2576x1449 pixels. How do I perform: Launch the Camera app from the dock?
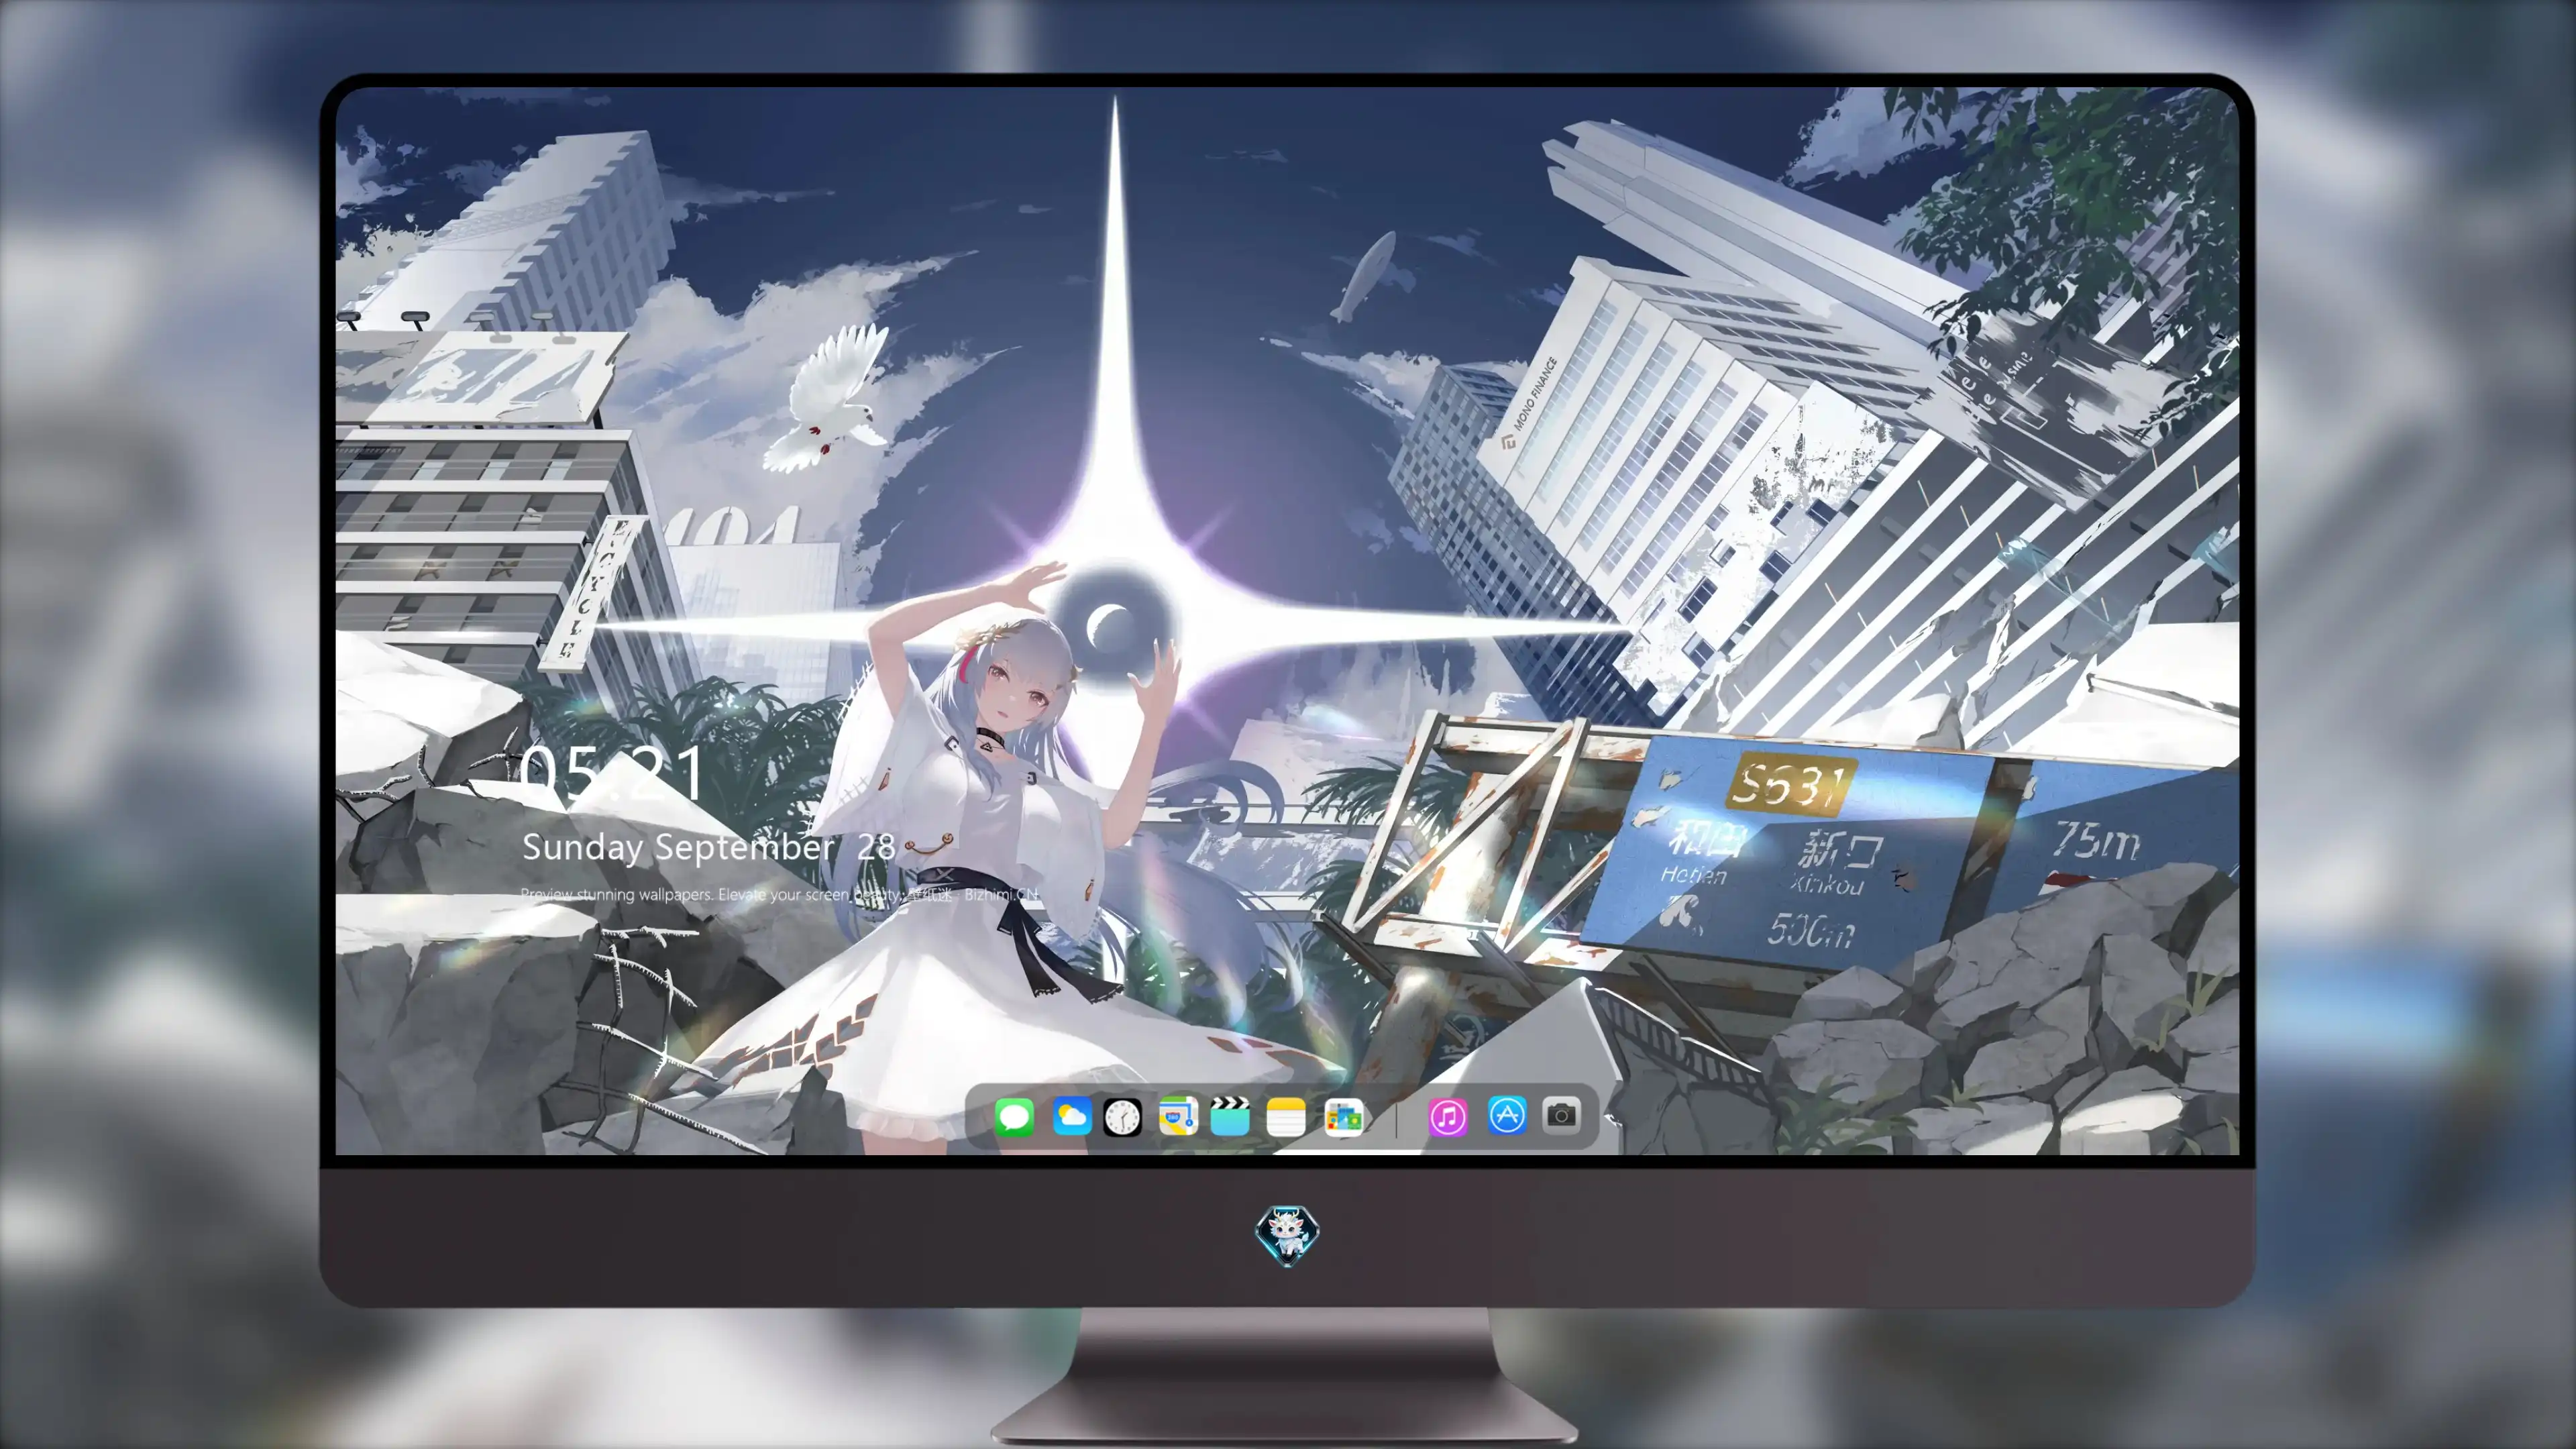[x=1561, y=1115]
